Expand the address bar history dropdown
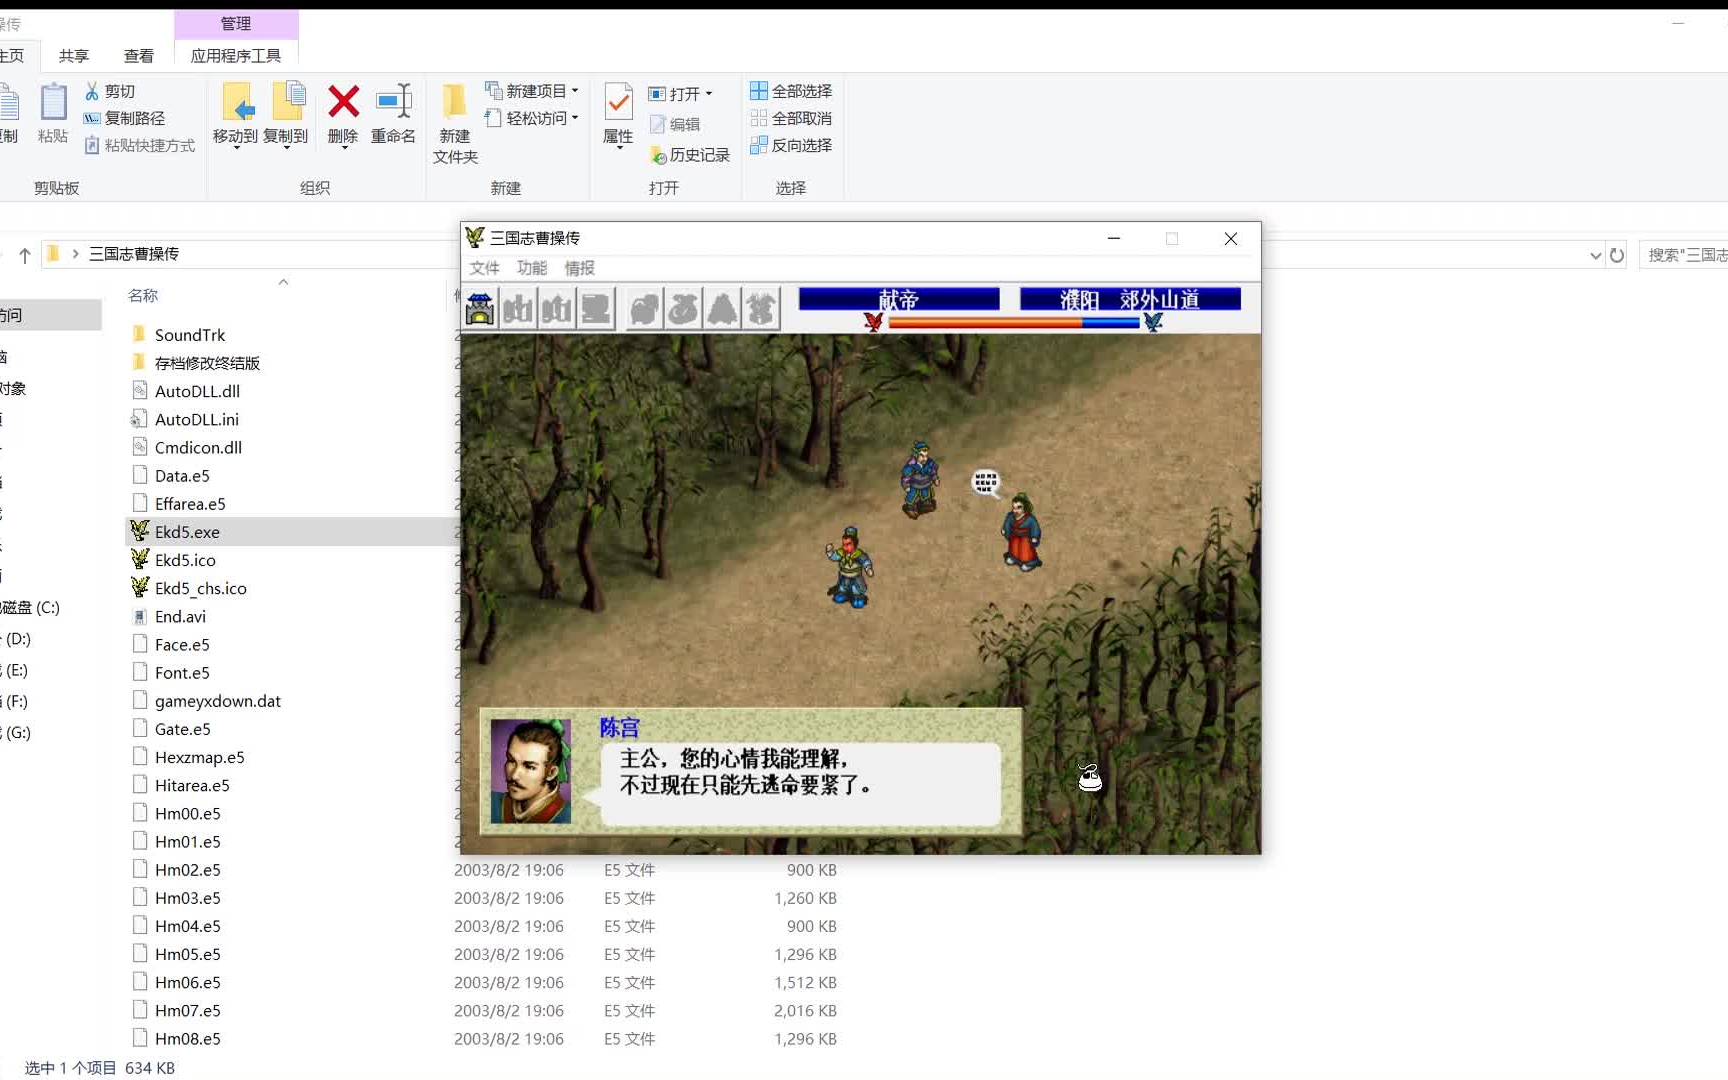1728x1080 pixels. pyautogui.click(x=1595, y=255)
